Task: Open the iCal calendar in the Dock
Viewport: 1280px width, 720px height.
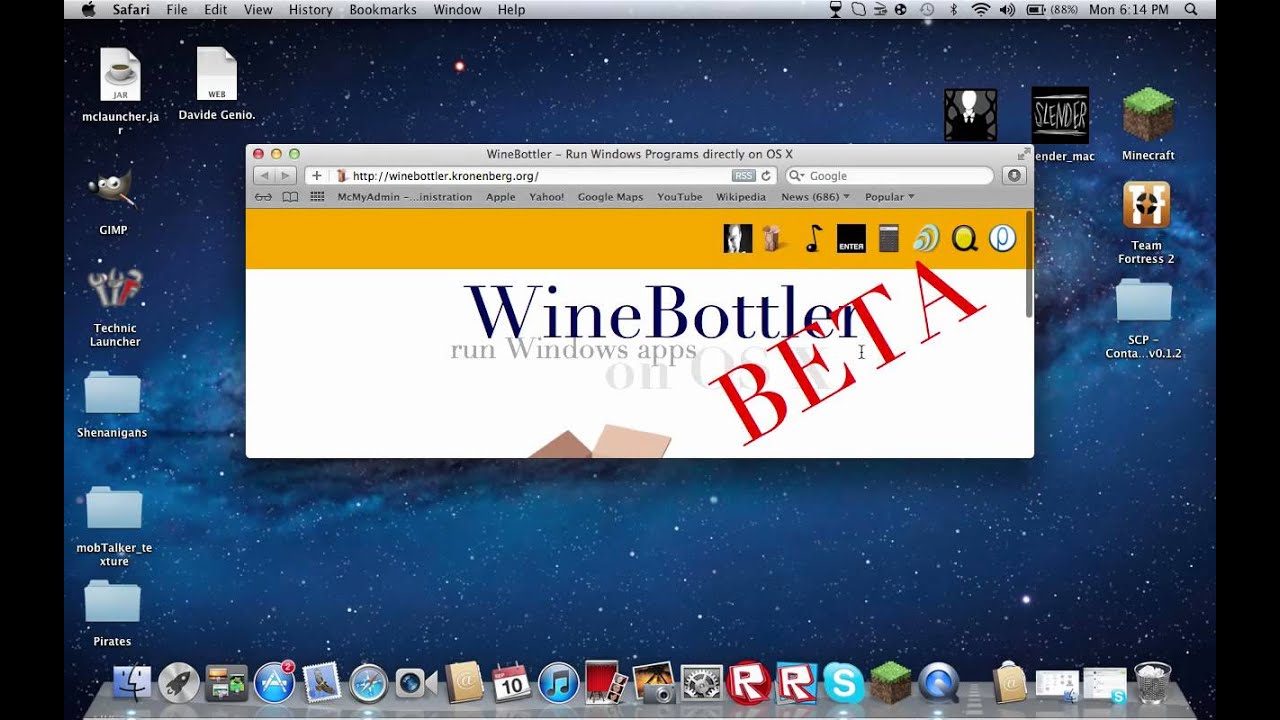Action: point(511,683)
